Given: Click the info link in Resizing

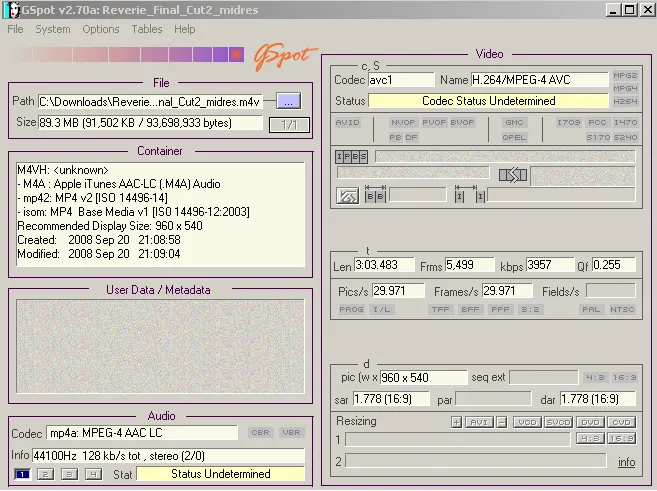Looking at the screenshot, I should (x=626, y=462).
